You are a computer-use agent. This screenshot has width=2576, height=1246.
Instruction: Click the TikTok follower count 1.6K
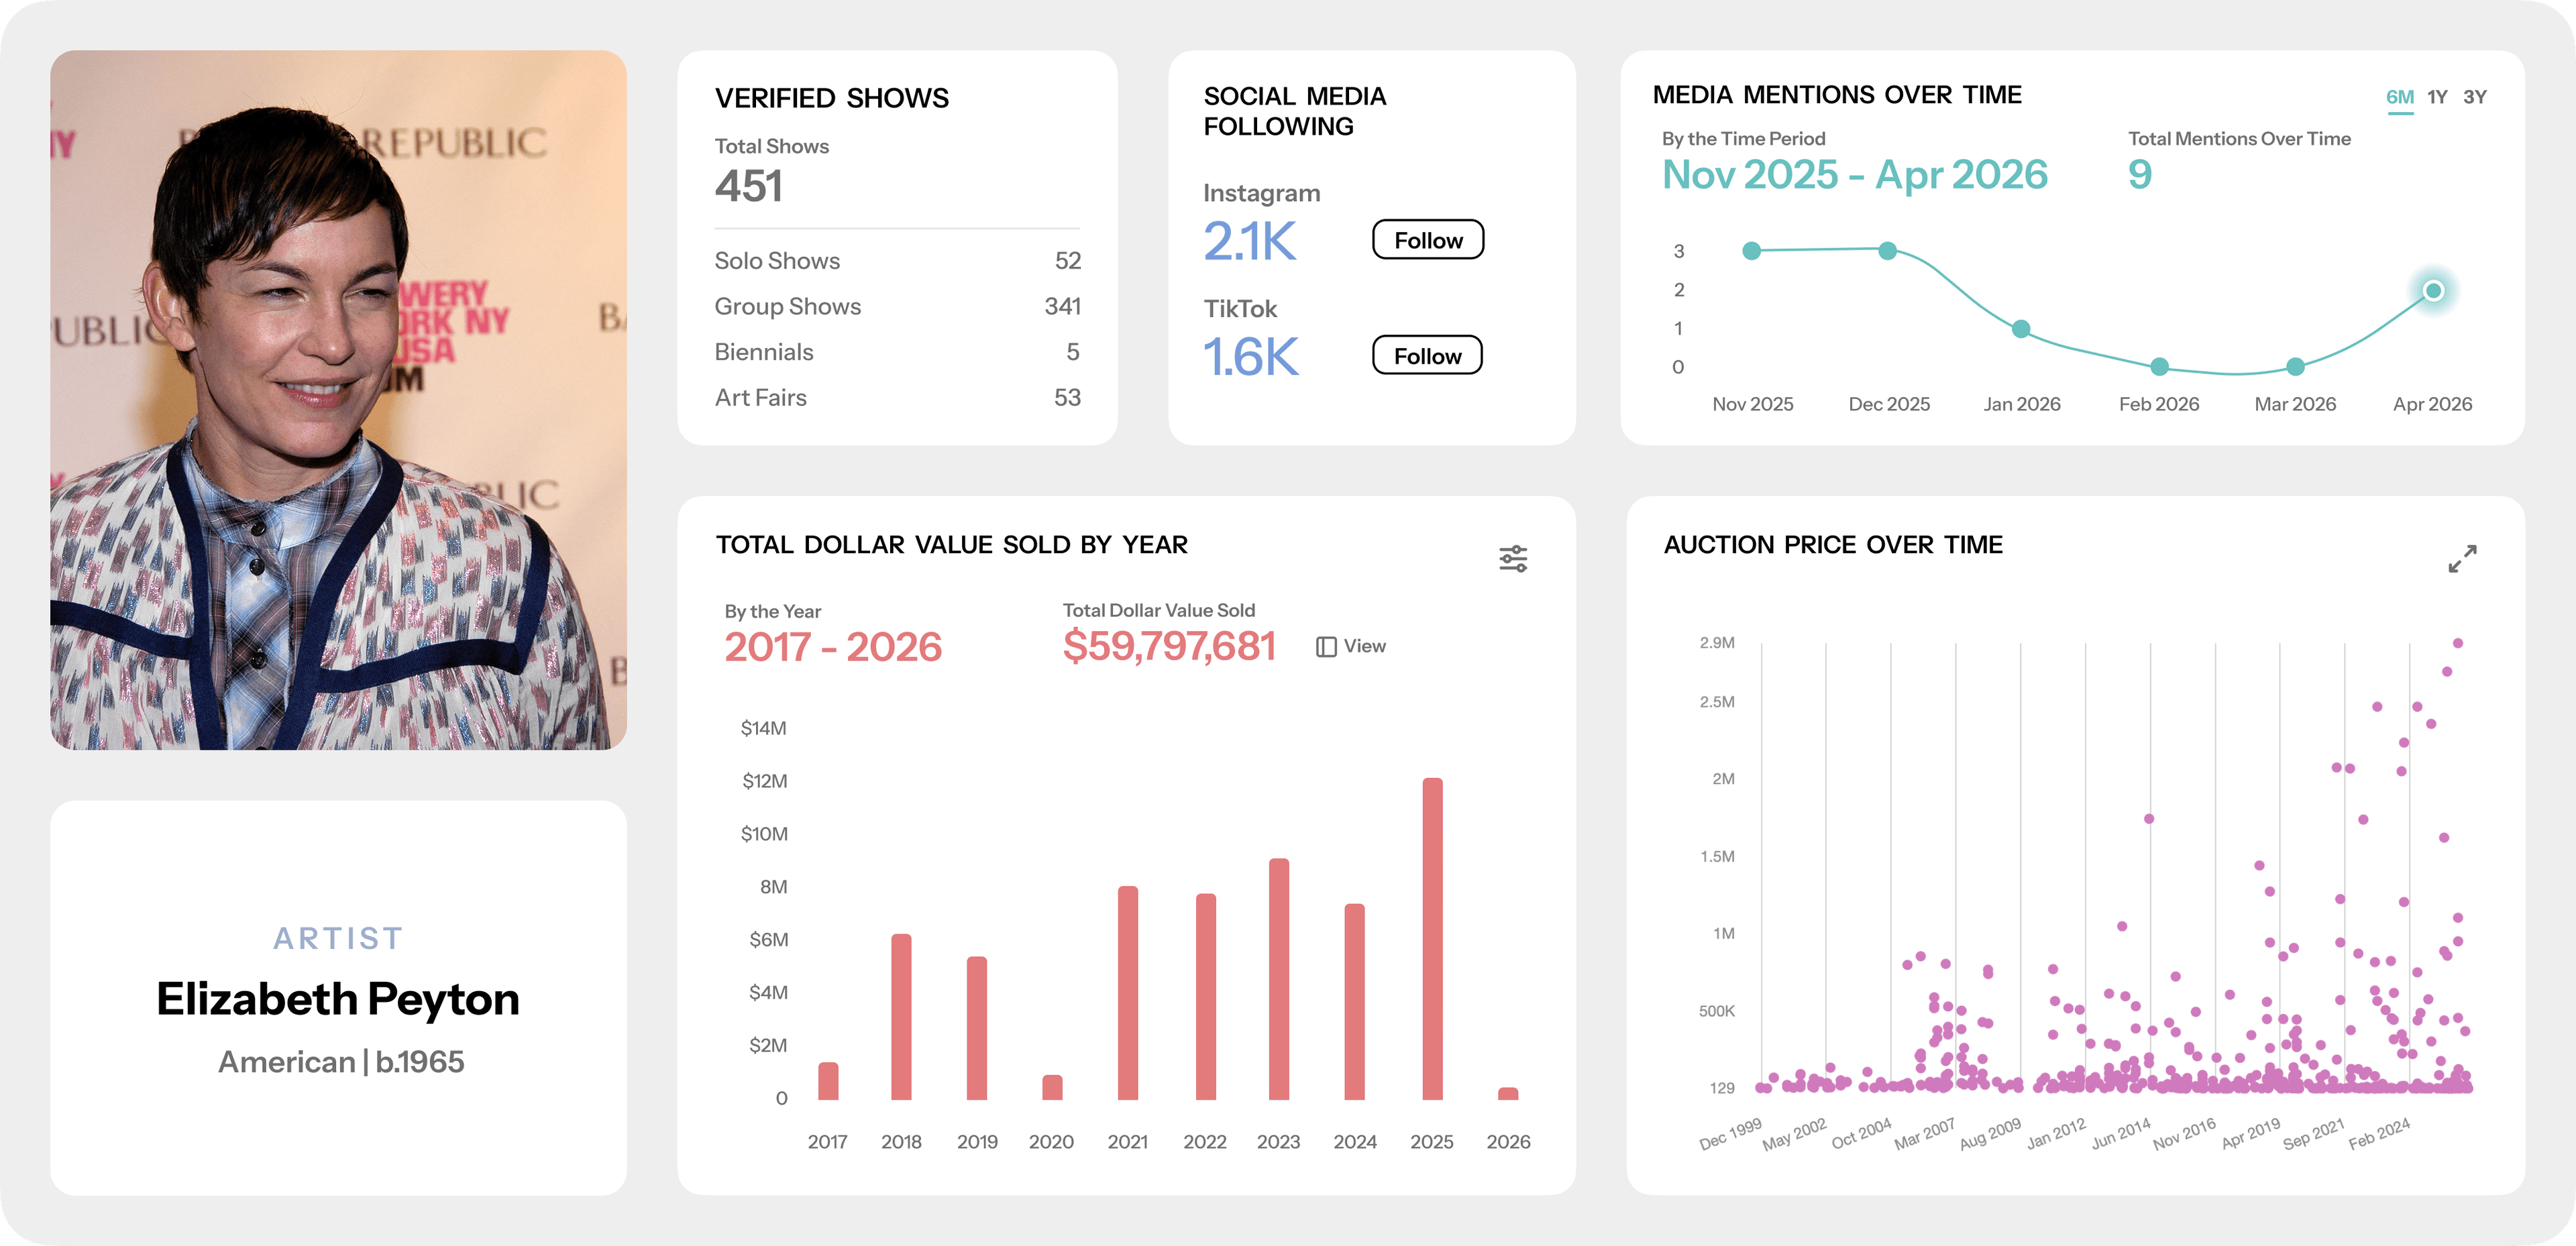pyautogui.click(x=1250, y=356)
